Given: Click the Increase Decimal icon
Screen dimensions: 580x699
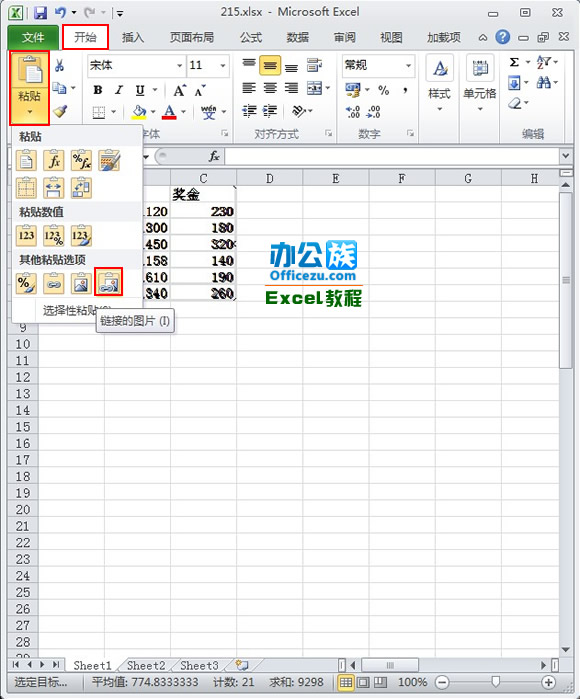Looking at the screenshot, I should pos(353,111).
